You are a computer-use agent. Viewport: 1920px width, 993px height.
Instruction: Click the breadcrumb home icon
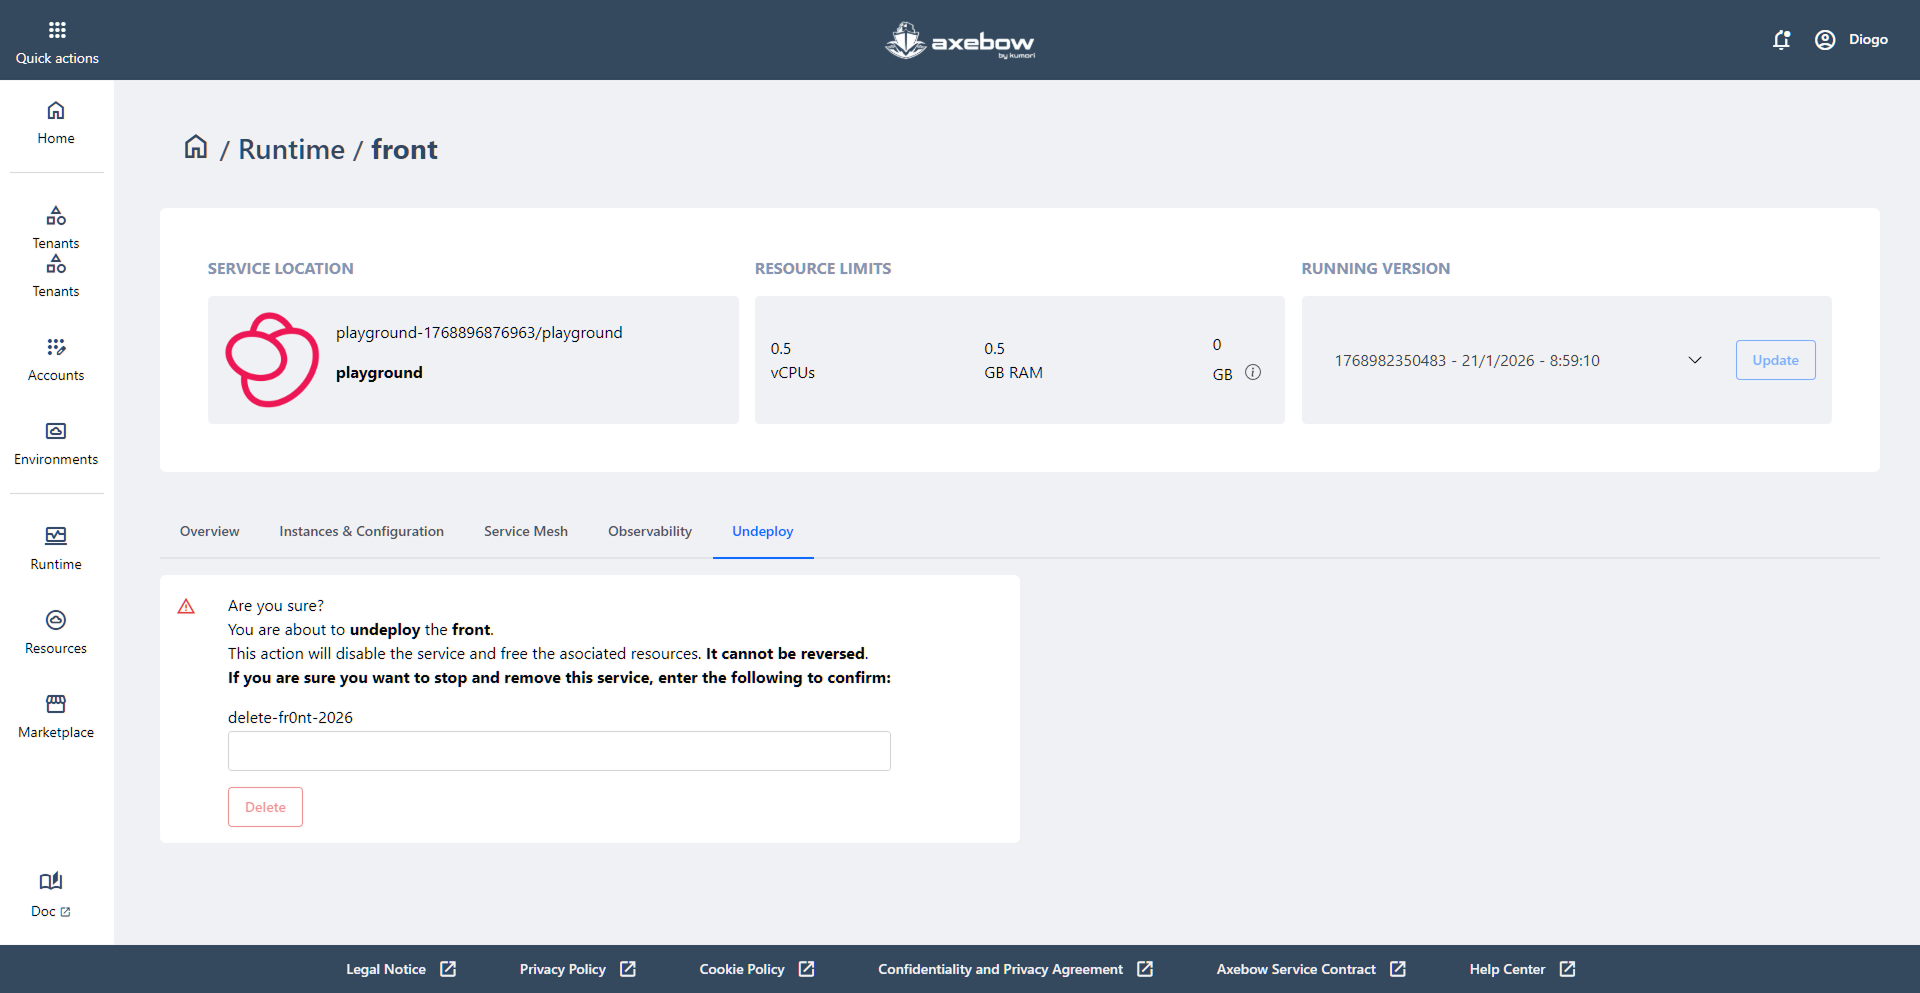(196, 148)
